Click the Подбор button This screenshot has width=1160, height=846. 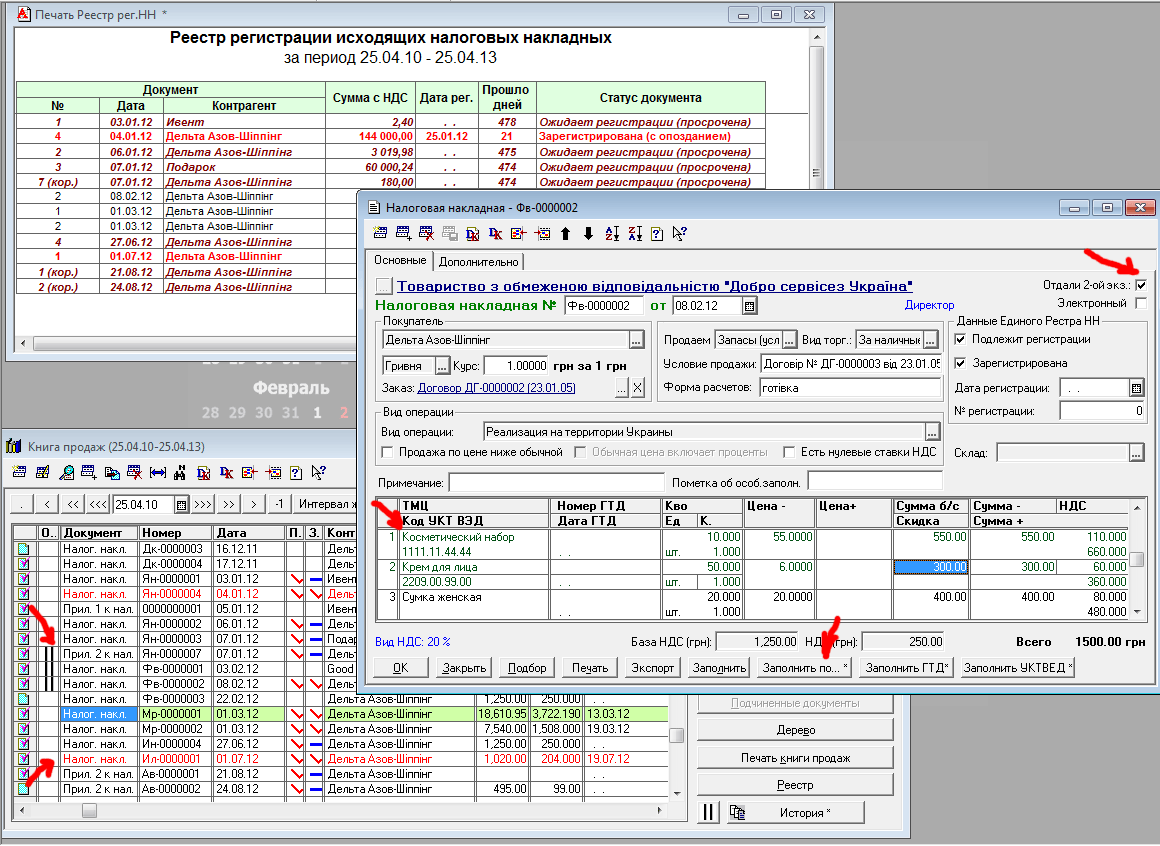527,668
